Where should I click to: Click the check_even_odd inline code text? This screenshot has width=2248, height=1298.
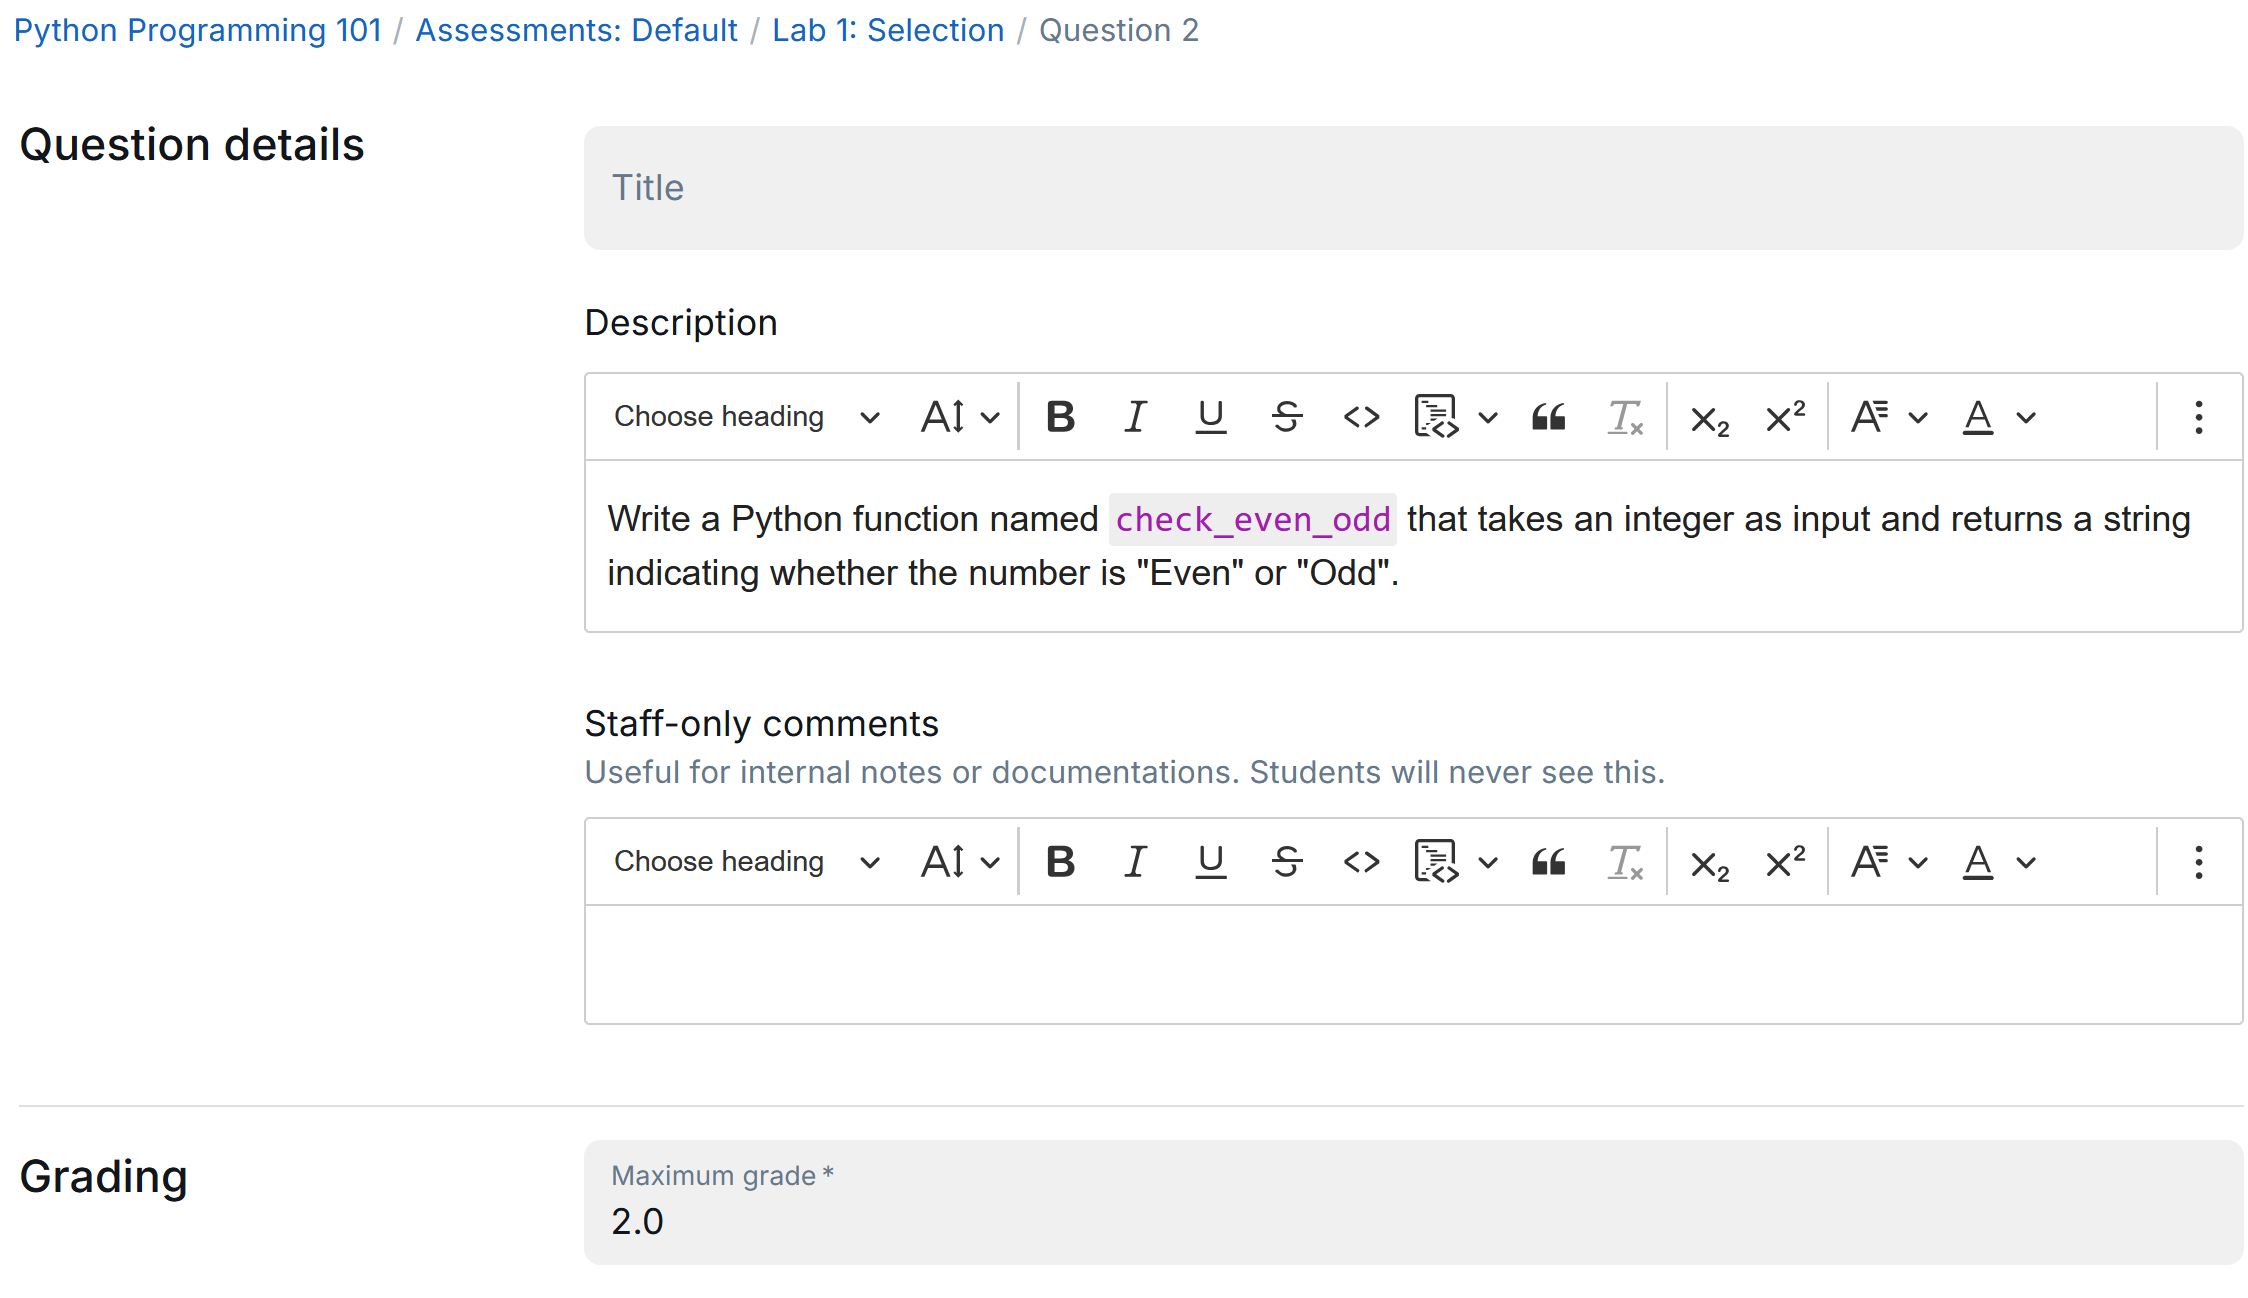coord(1253,519)
